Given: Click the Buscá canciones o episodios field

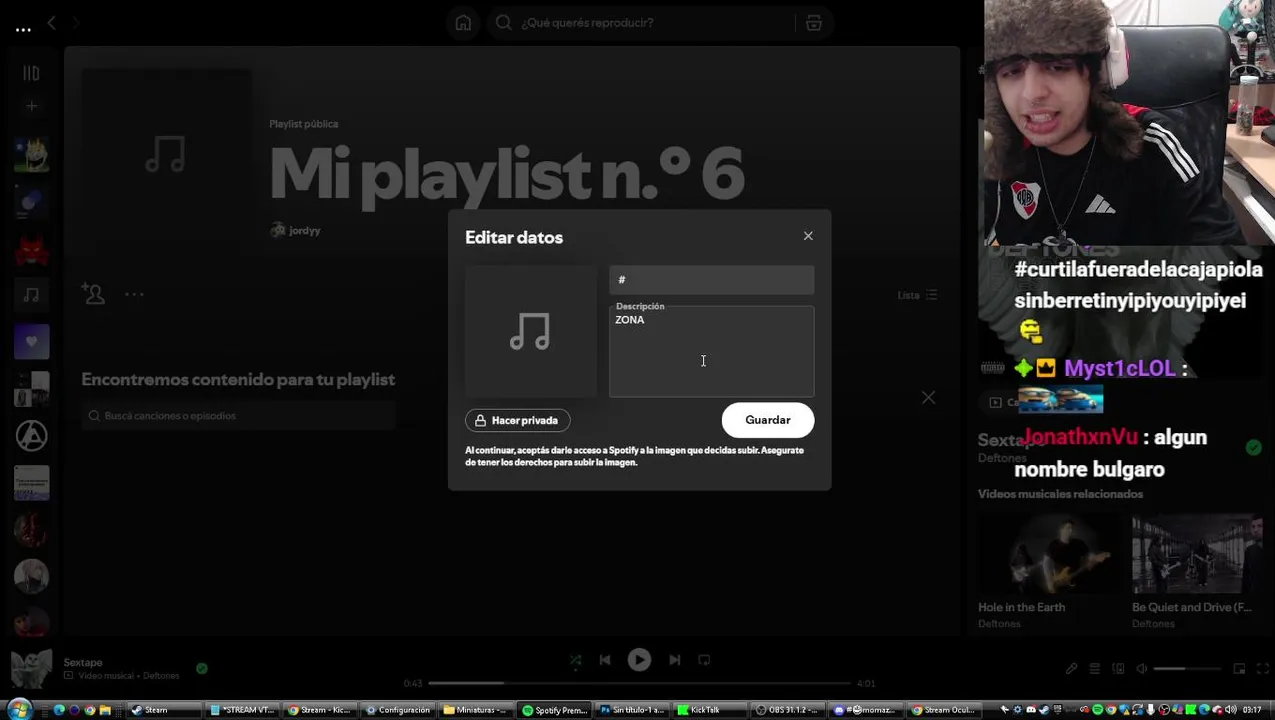Looking at the screenshot, I should 240,416.
